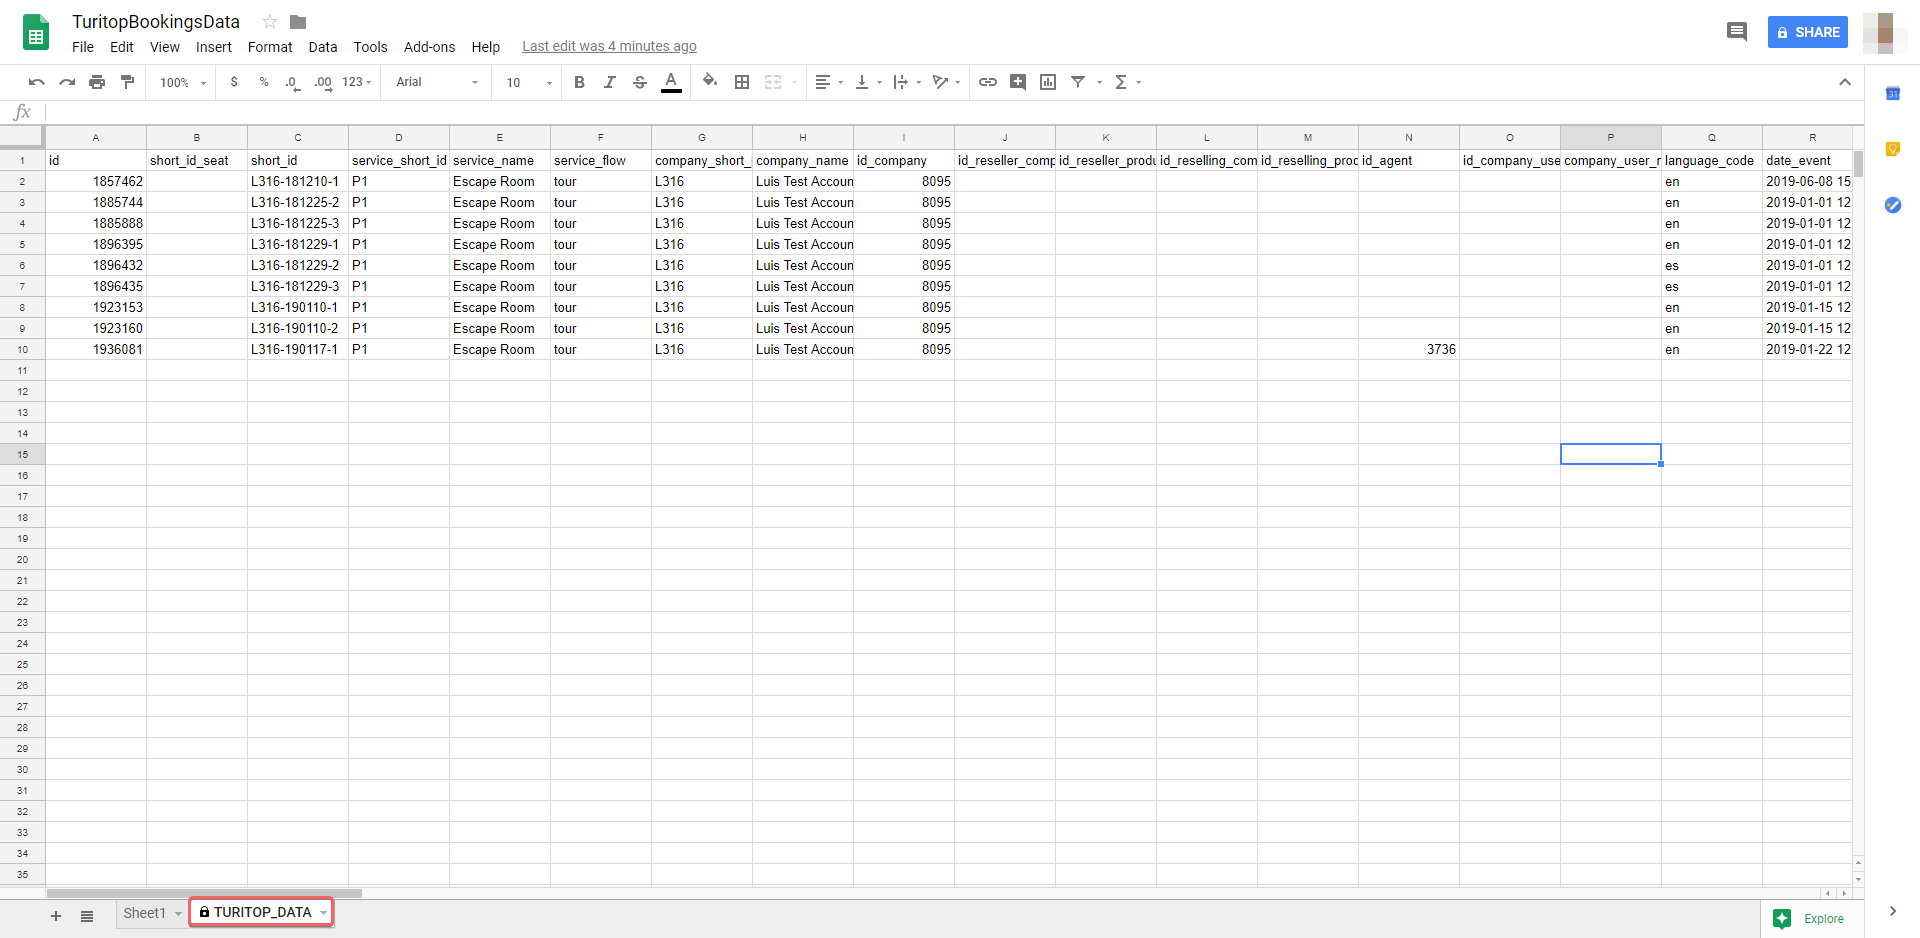Open the Help menu
Image resolution: width=1920 pixels, height=938 pixels.
(486, 47)
